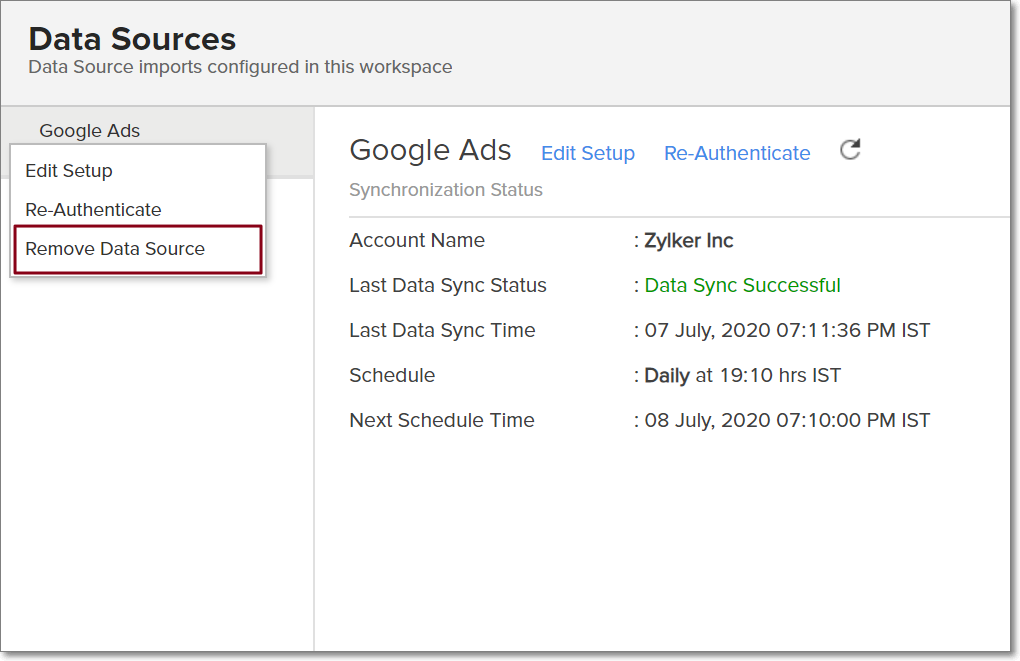Screen dimensions: 1020x661
Task: Select Google Ads in the left sidebar
Action: point(90,131)
